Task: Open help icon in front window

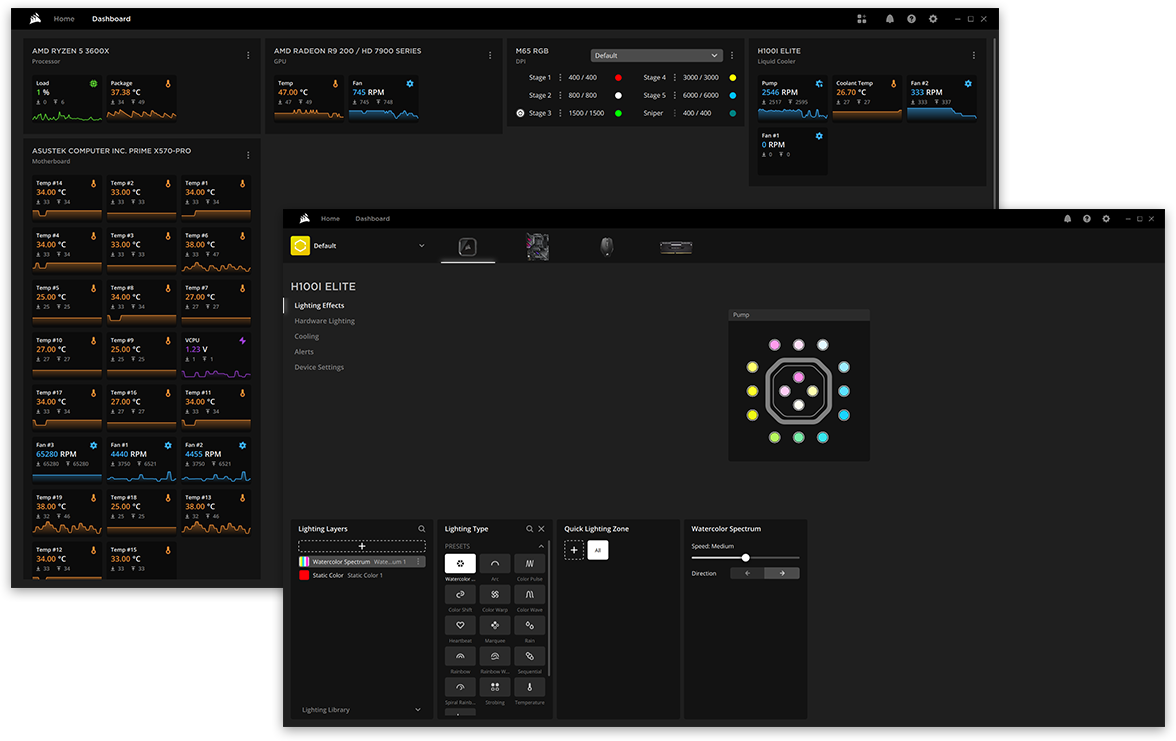Action: point(1087,219)
